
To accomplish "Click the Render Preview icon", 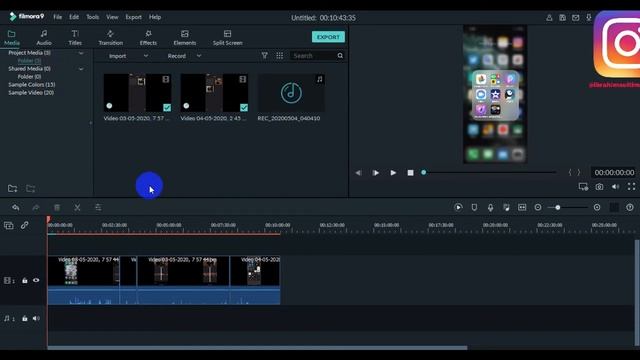I will click(x=458, y=207).
